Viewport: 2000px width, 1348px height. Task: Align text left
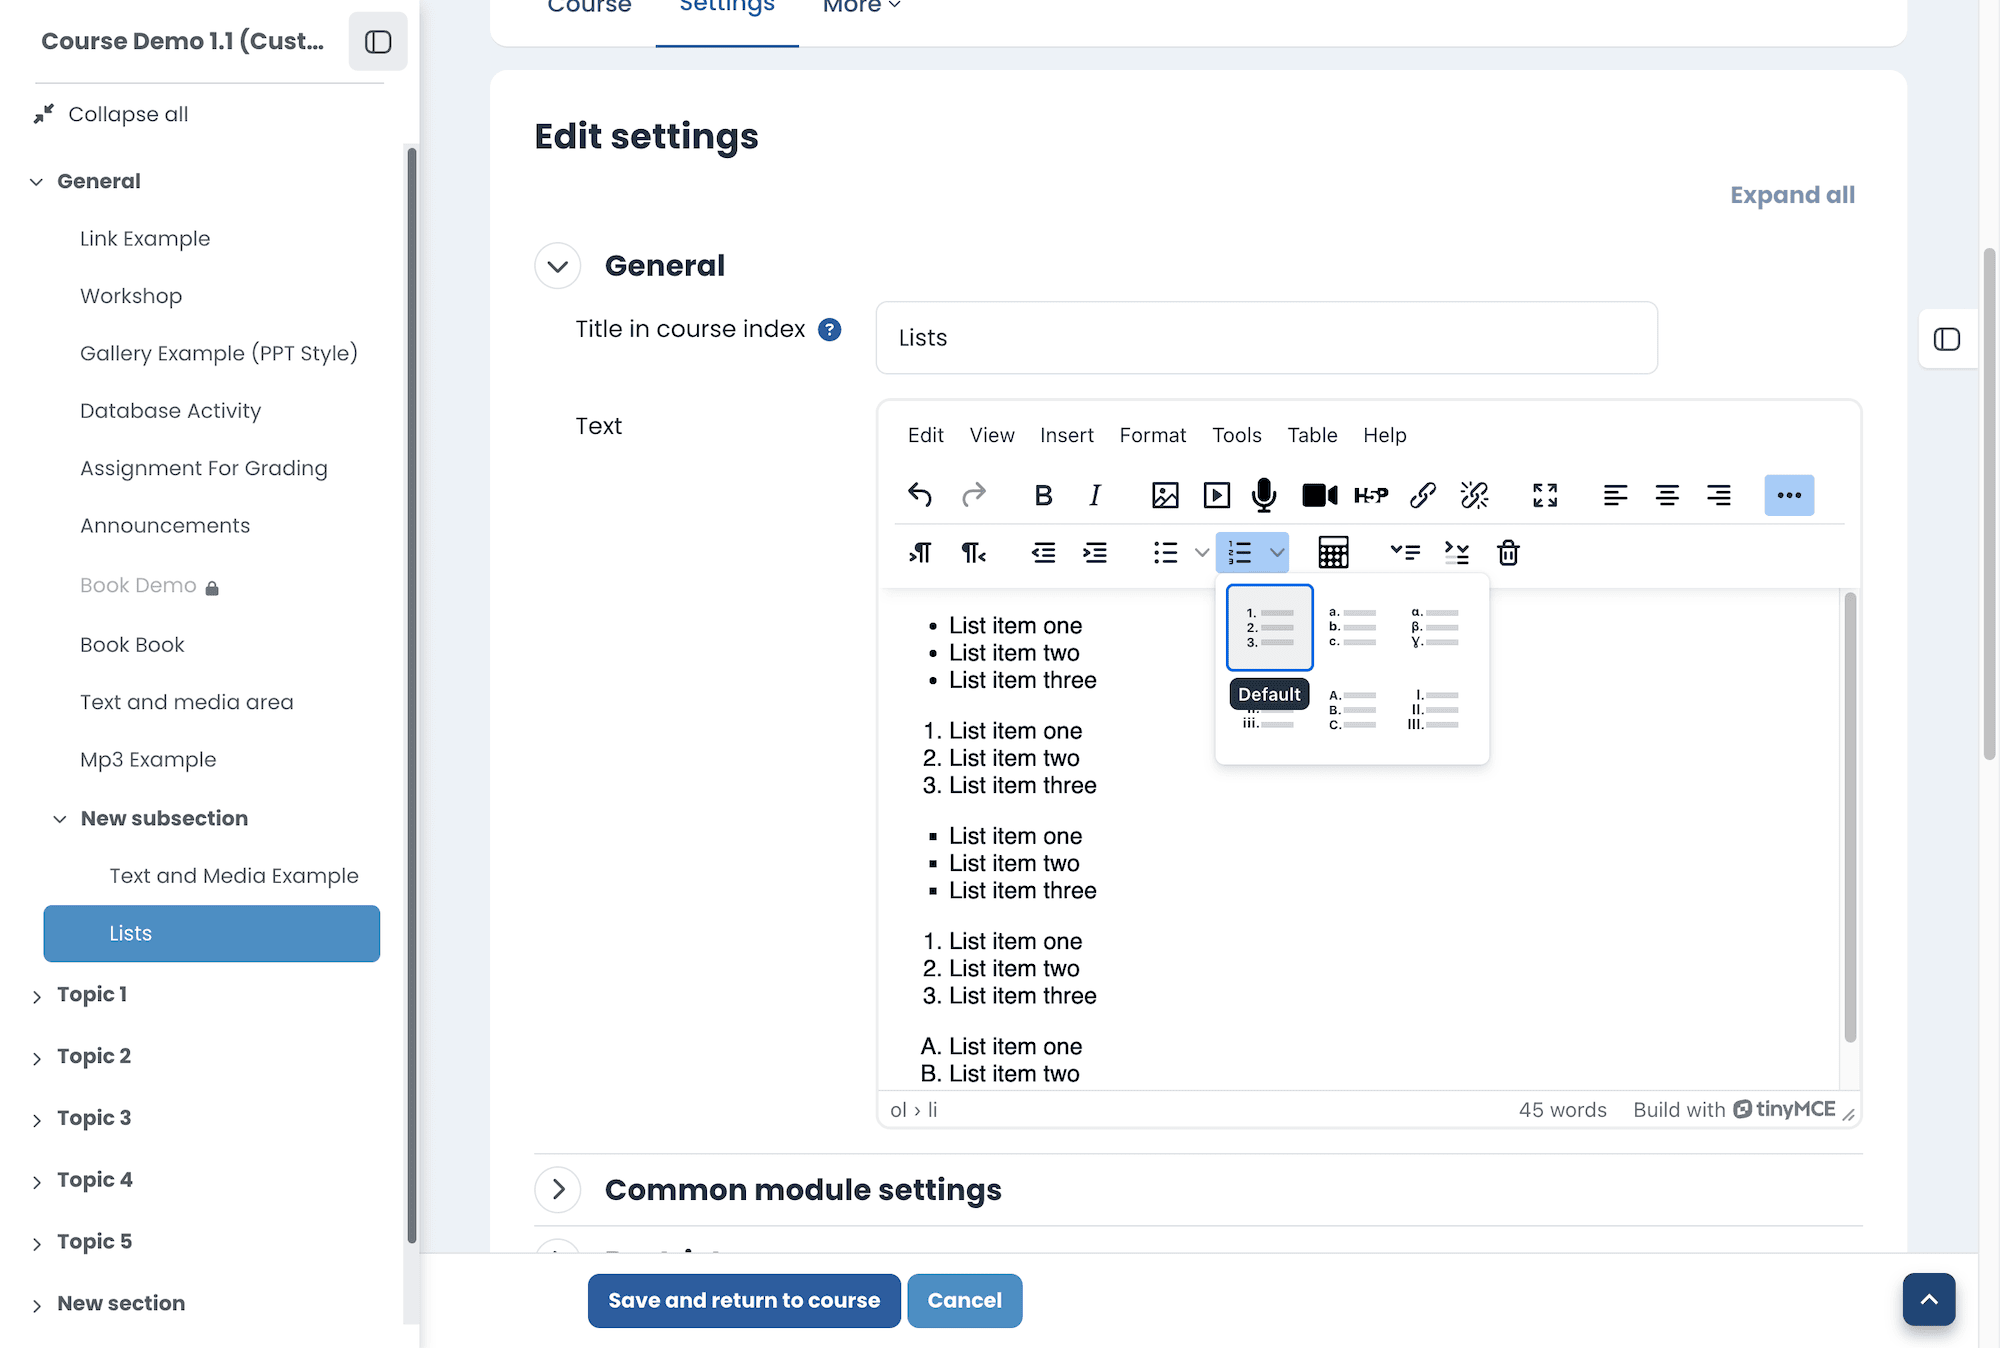pyautogui.click(x=1615, y=495)
